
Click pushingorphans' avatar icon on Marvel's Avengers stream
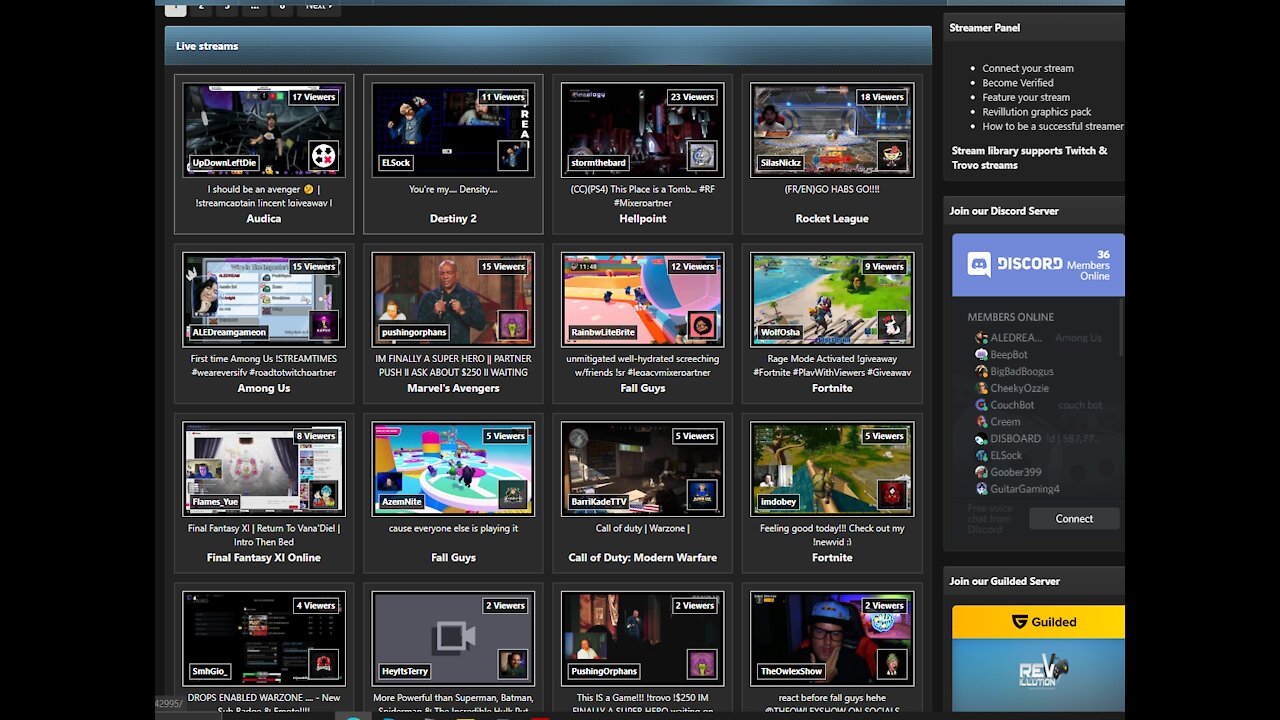click(513, 325)
